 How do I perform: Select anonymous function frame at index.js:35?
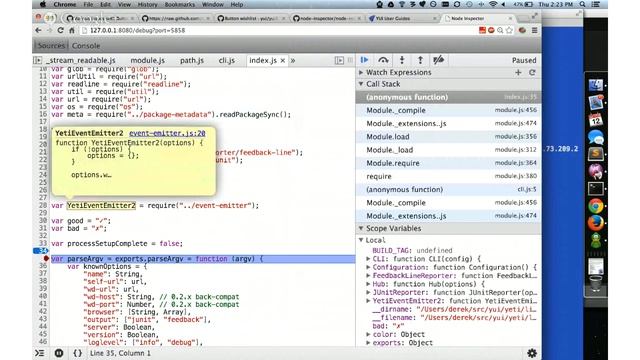click(x=449, y=97)
